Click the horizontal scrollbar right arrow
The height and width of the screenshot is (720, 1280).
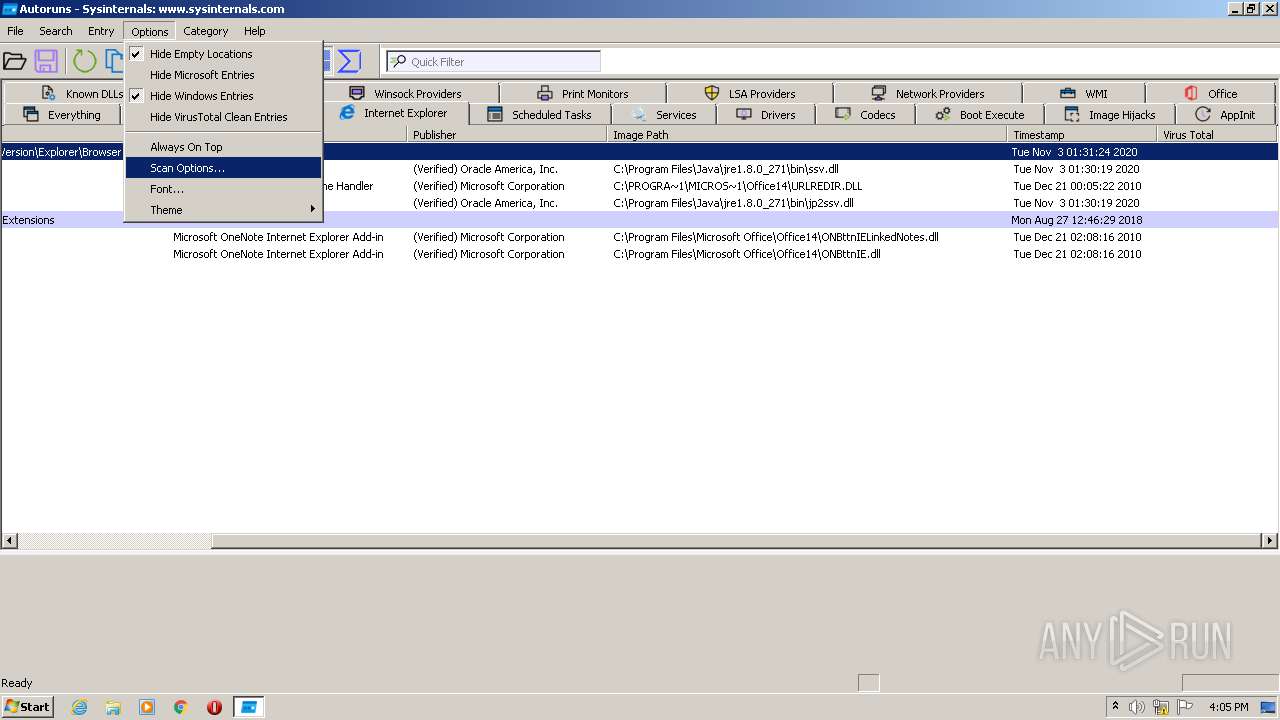[x=1270, y=541]
